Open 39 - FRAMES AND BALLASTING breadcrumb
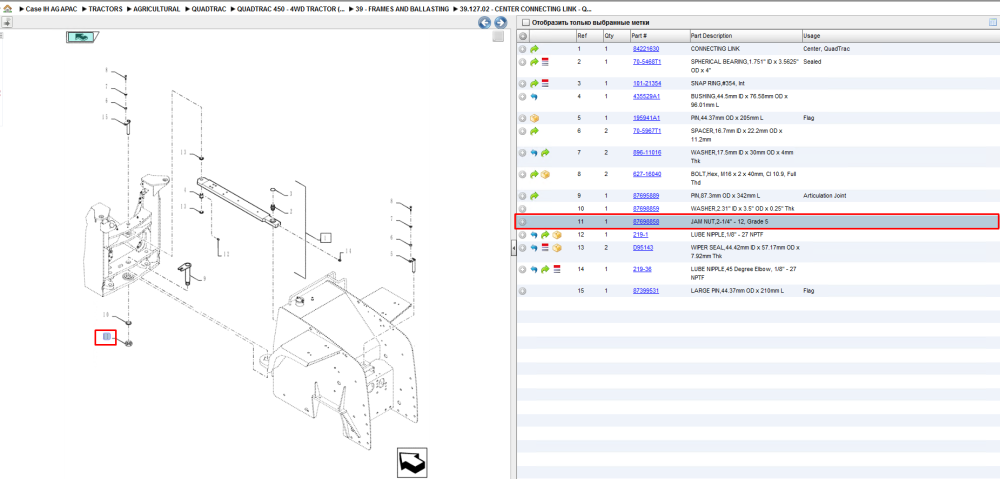The image size is (1000, 479). tap(402, 10)
